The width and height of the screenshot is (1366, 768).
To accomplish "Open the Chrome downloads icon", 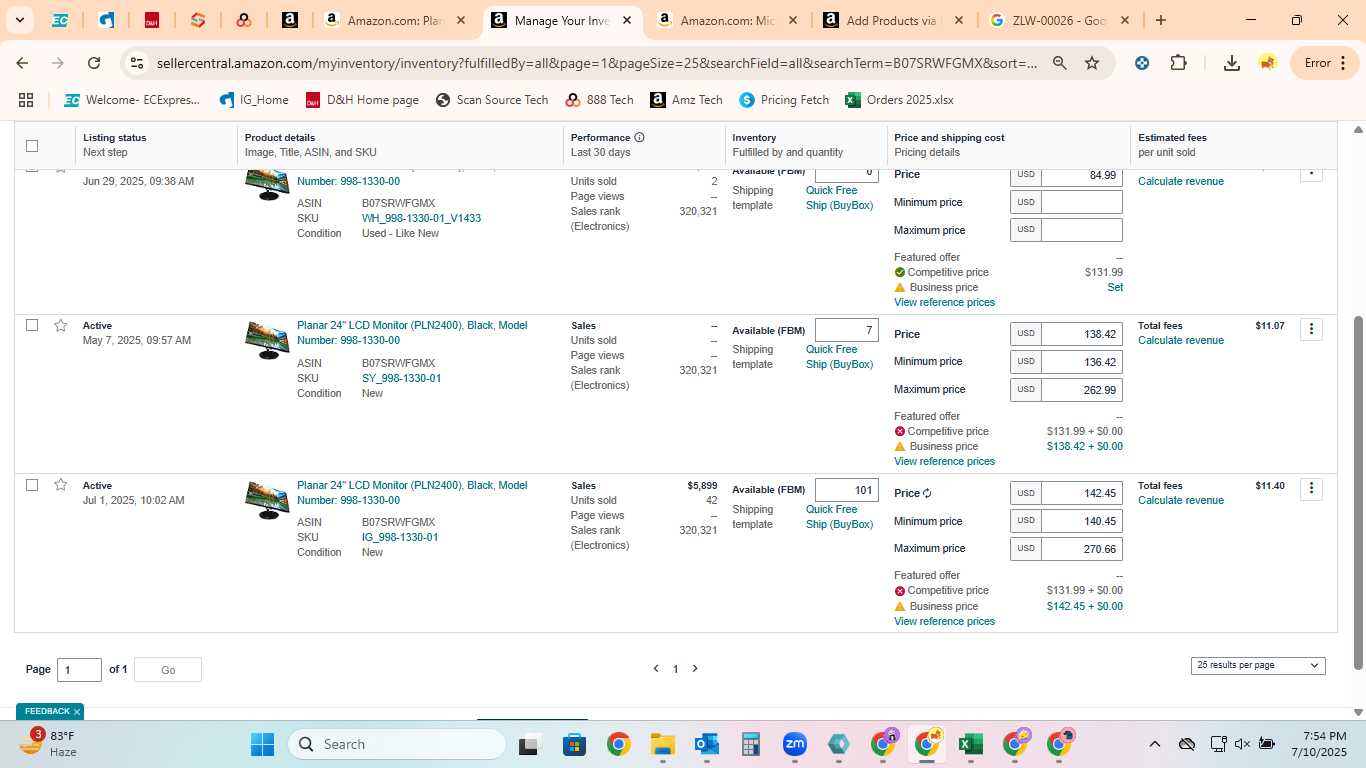I will [x=1232, y=63].
